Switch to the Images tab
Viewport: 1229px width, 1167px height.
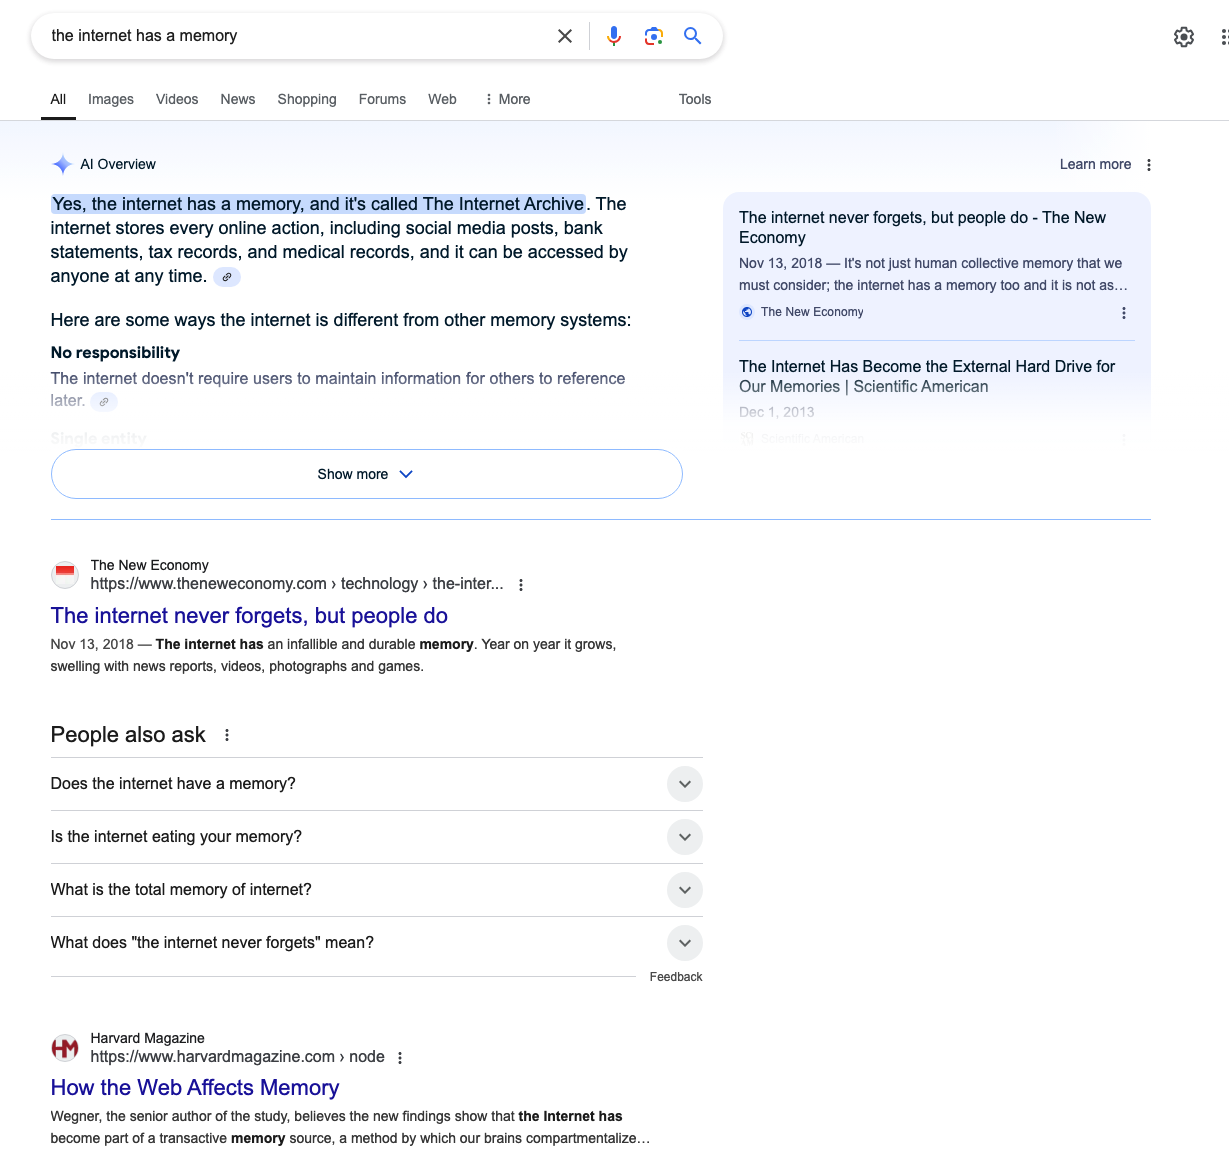click(111, 99)
